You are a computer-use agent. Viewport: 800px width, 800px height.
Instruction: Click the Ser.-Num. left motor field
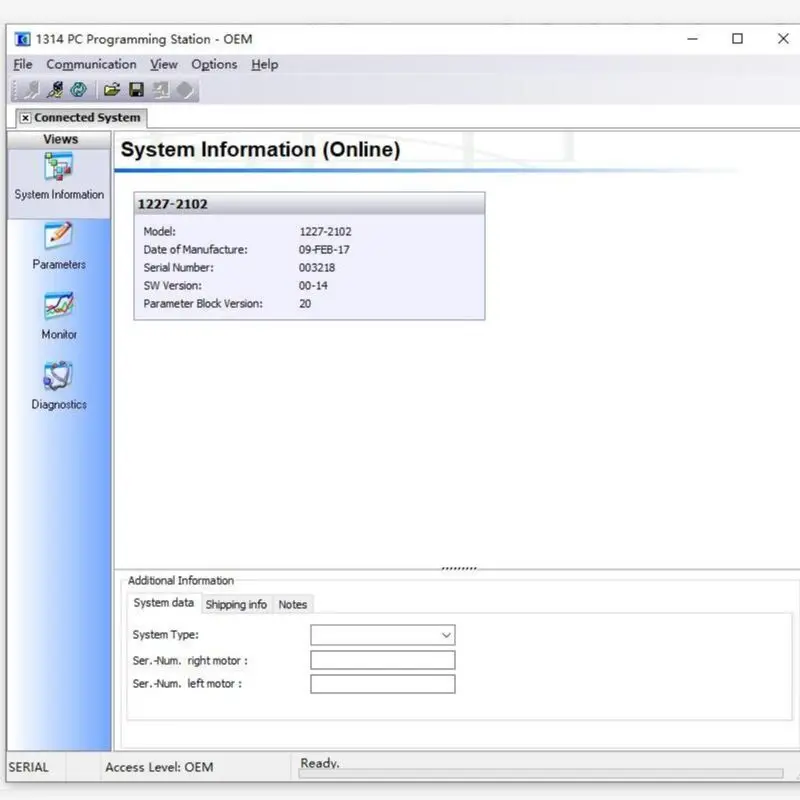point(383,684)
